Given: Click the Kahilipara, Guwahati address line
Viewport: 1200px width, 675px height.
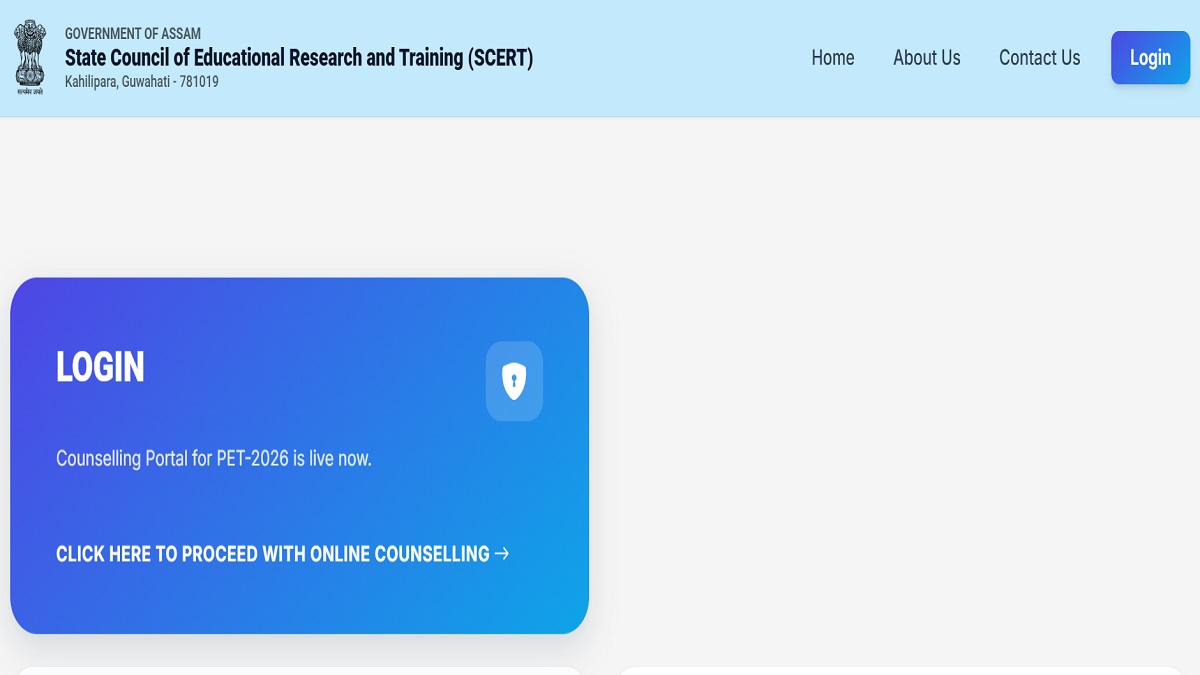Looking at the screenshot, I should [x=142, y=82].
